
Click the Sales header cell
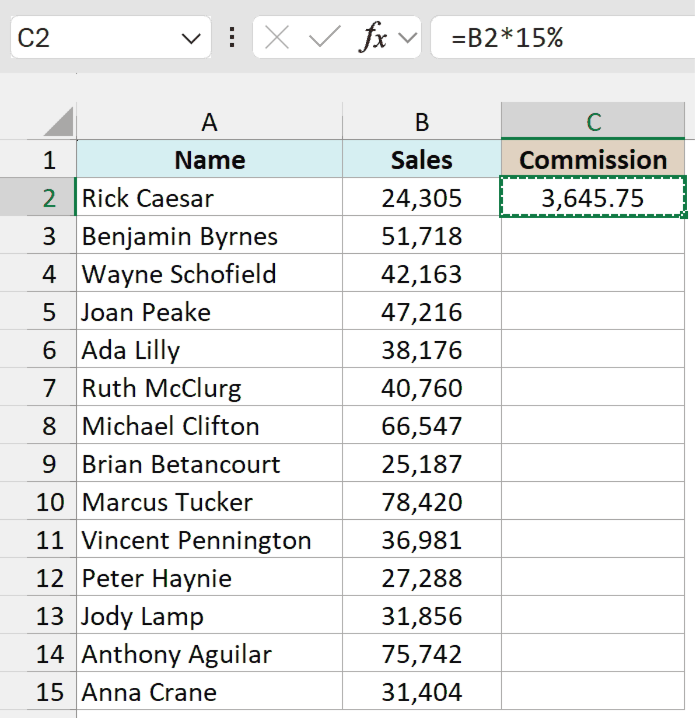coord(422,159)
